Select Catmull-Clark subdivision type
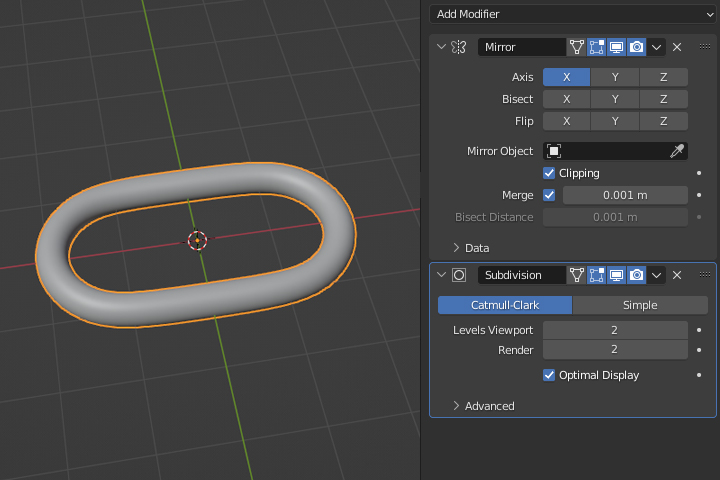Viewport: 720px width, 480px height. click(505, 305)
